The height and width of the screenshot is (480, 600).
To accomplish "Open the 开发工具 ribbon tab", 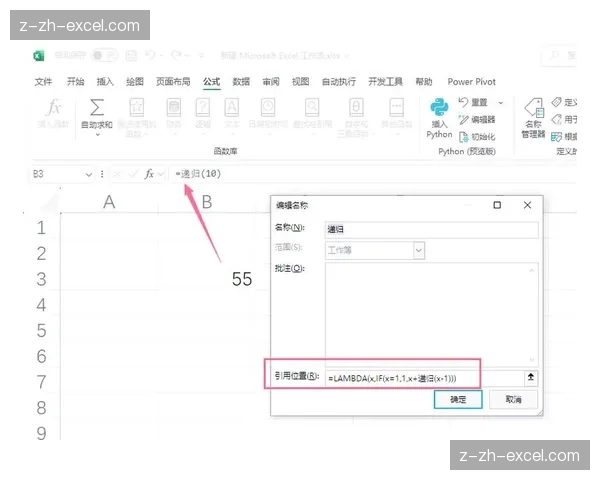I will point(385,82).
